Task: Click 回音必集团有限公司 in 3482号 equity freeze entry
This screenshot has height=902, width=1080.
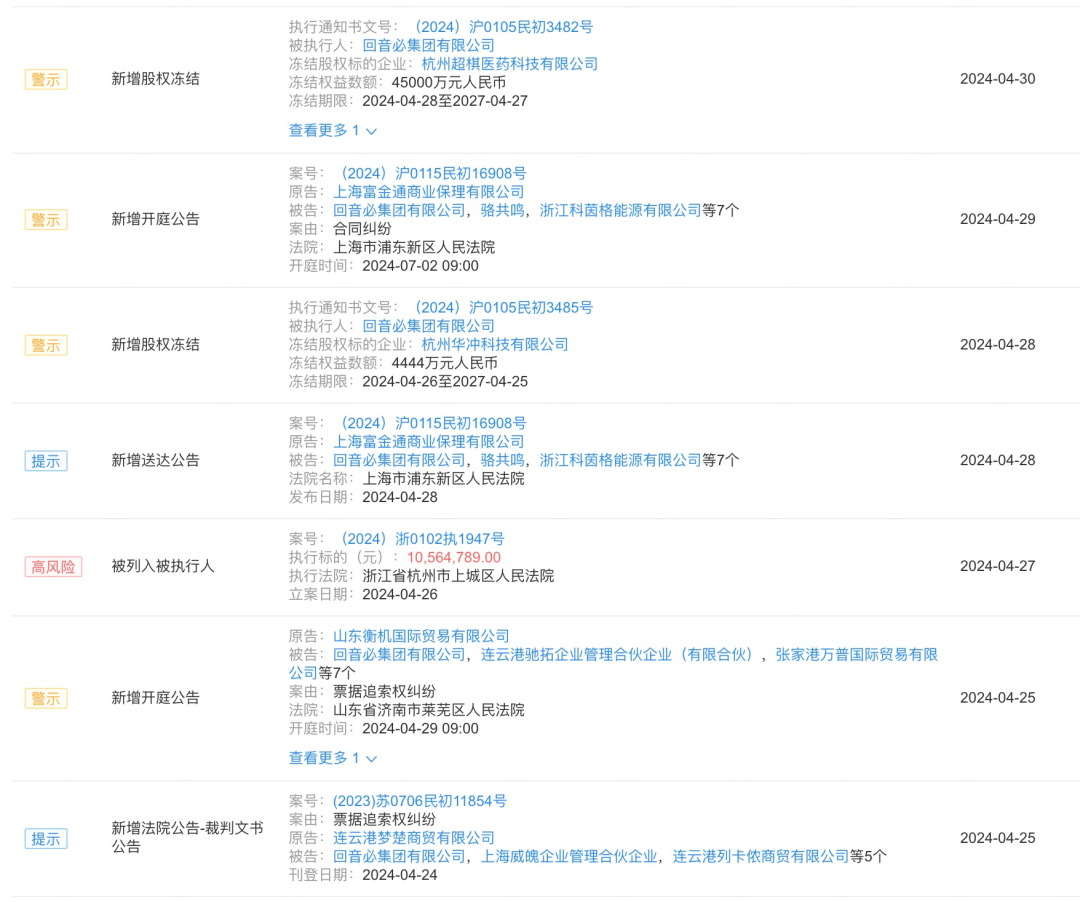Action: (x=428, y=45)
